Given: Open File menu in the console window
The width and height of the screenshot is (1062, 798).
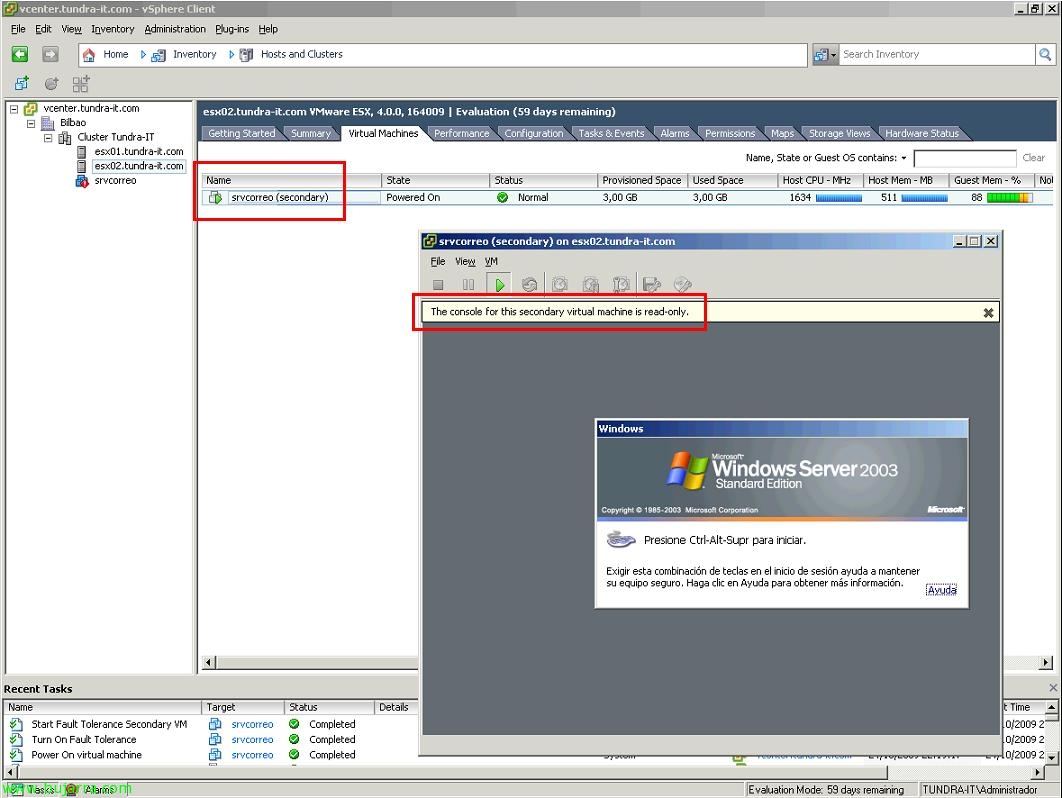Looking at the screenshot, I should click(438, 261).
